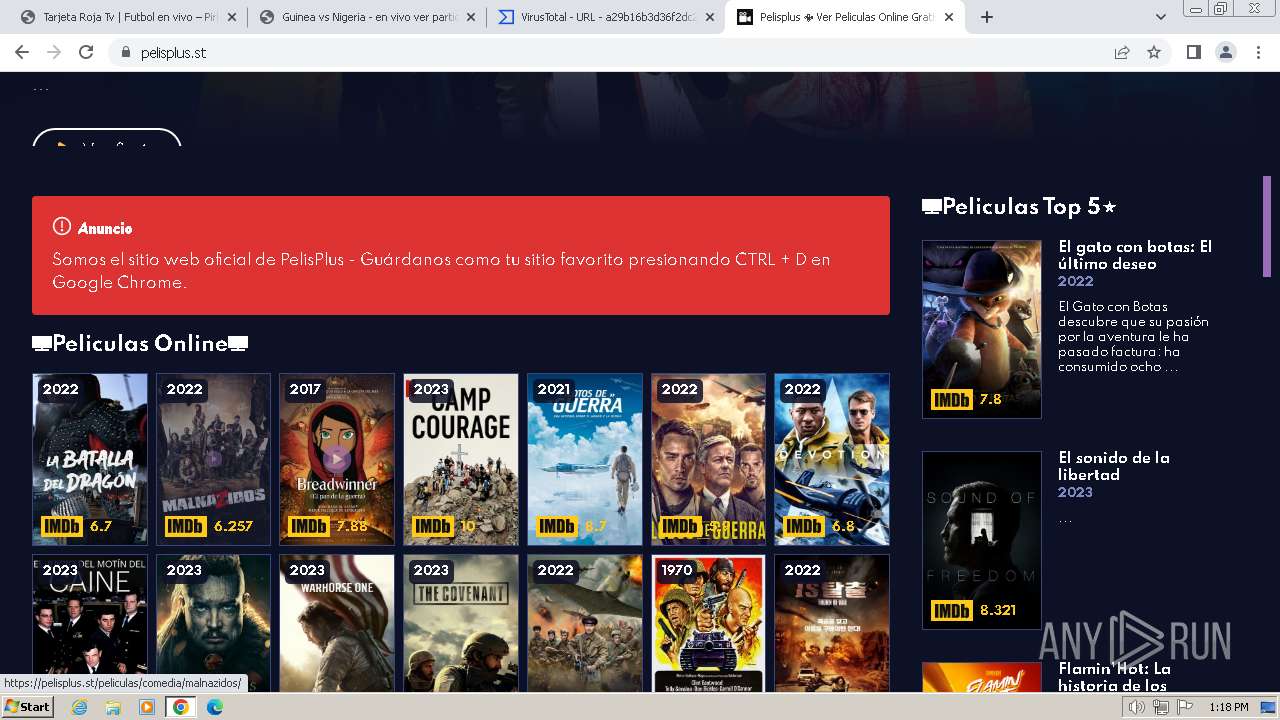
Task: Click the system tray clock 1:18 PM
Action: point(1228,707)
